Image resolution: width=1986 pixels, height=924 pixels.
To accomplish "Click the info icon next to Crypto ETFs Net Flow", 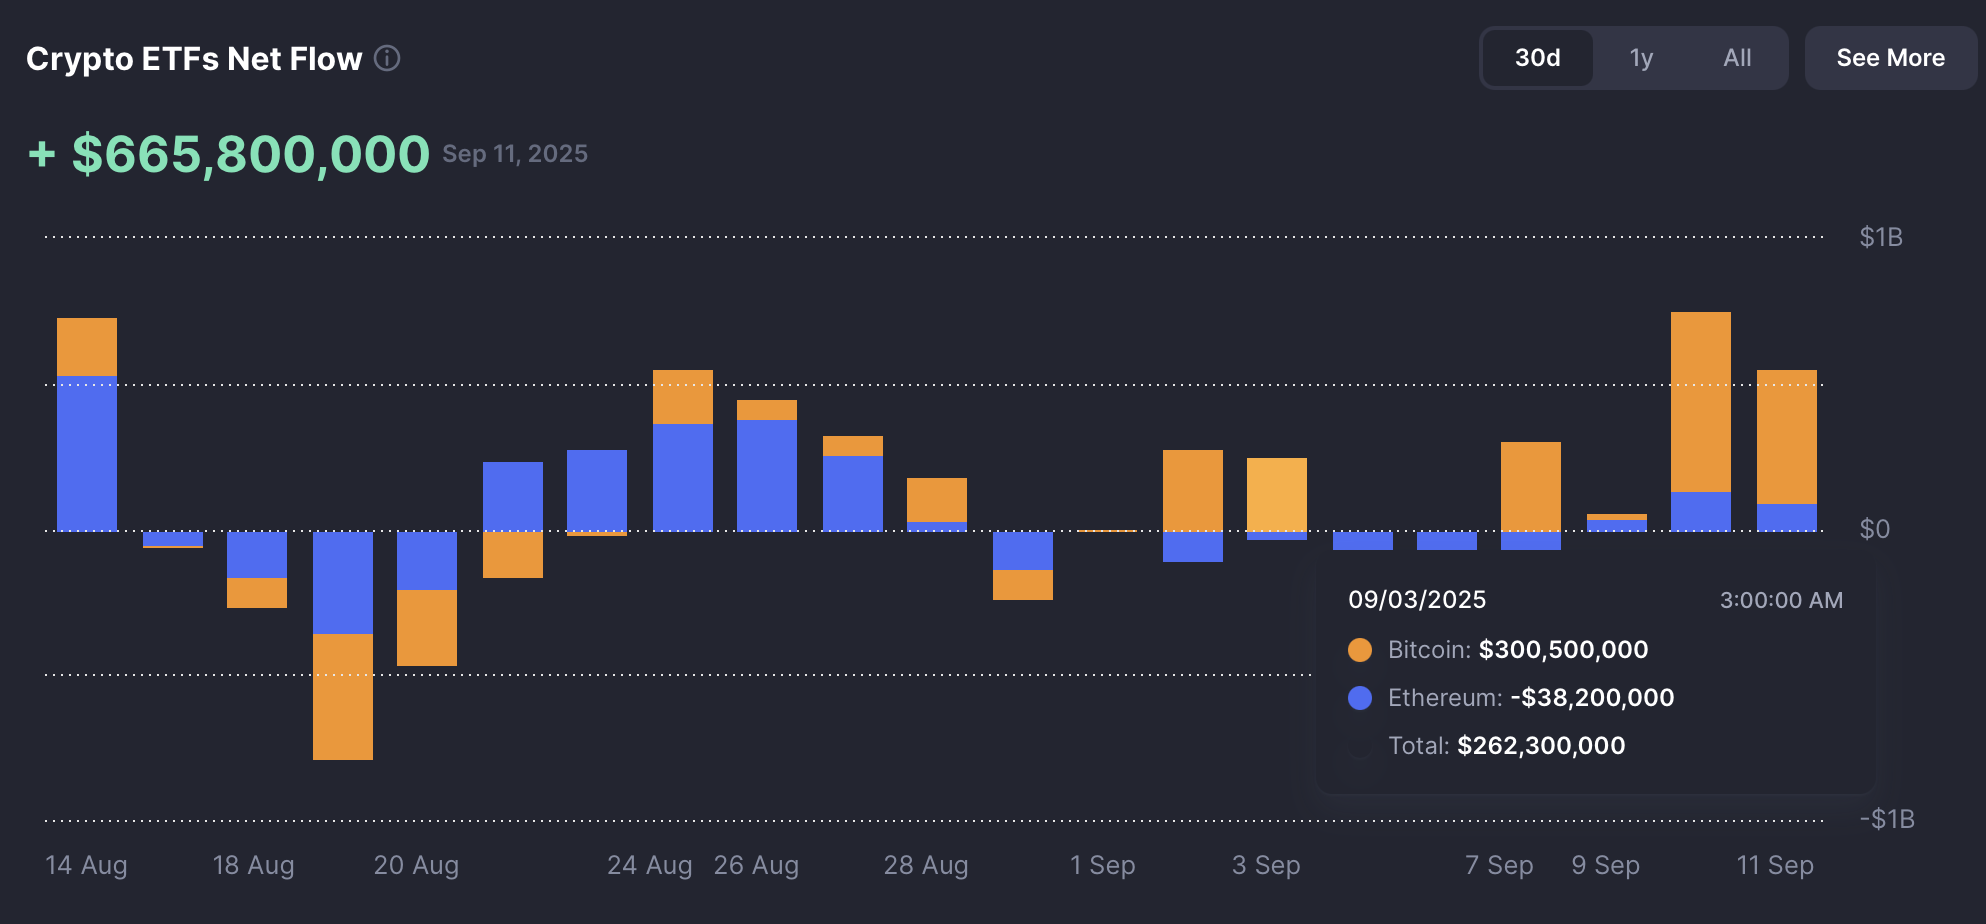I will 385,59.
